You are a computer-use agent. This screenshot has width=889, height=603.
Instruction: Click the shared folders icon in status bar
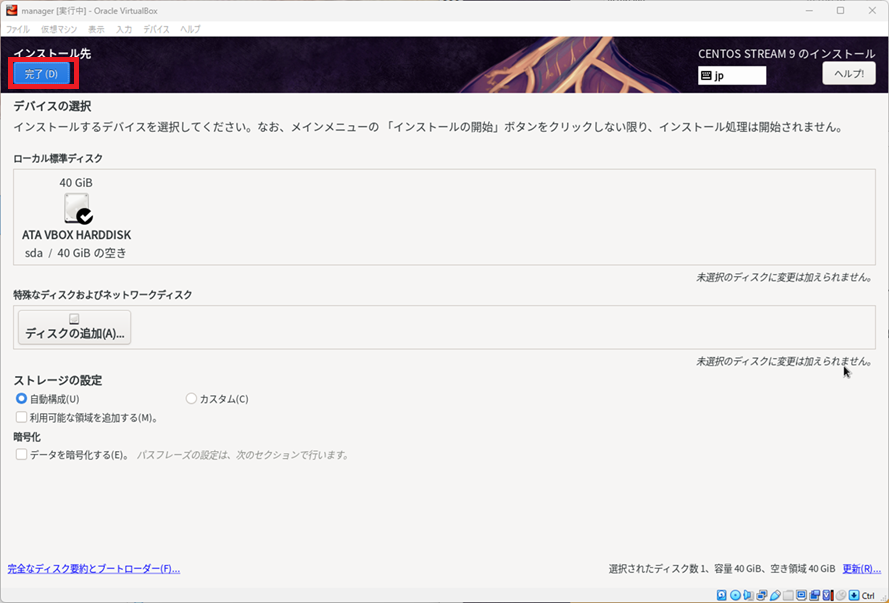tap(788, 595)
